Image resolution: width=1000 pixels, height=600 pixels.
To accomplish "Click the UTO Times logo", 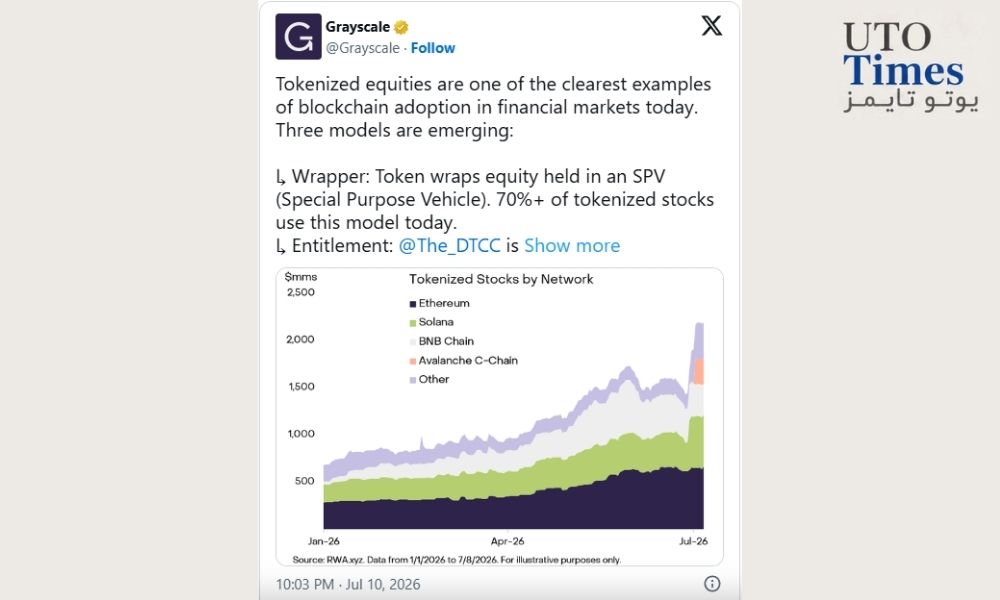I will 910,67.
